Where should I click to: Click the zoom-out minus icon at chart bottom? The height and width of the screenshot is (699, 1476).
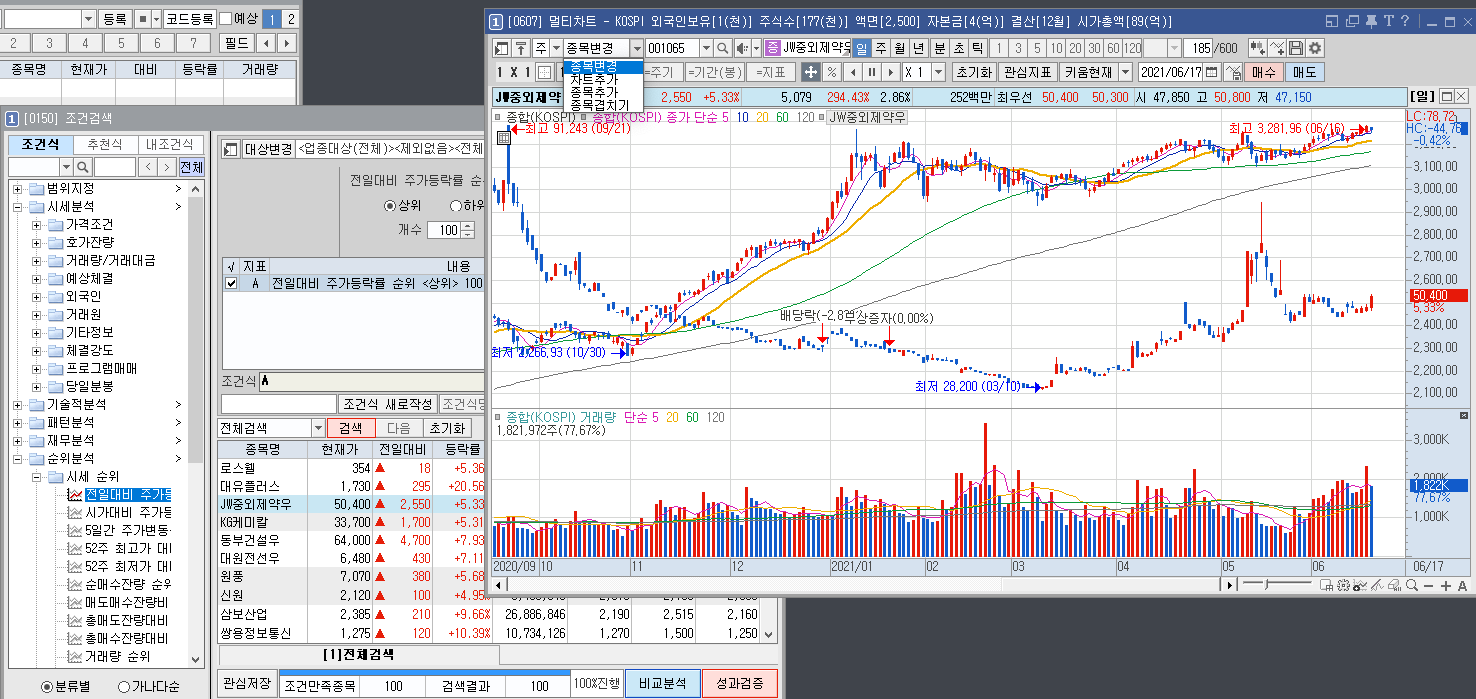[x=1430, y=585]
